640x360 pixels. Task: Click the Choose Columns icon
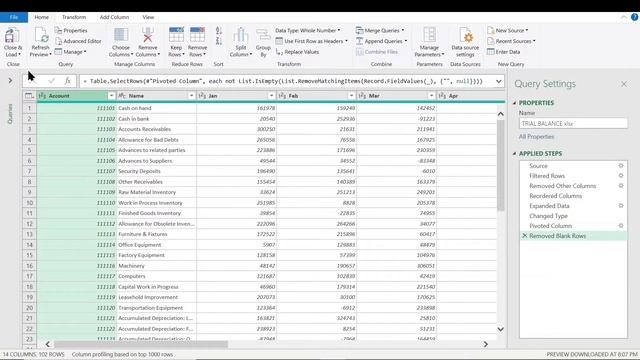tap(121, 35)
